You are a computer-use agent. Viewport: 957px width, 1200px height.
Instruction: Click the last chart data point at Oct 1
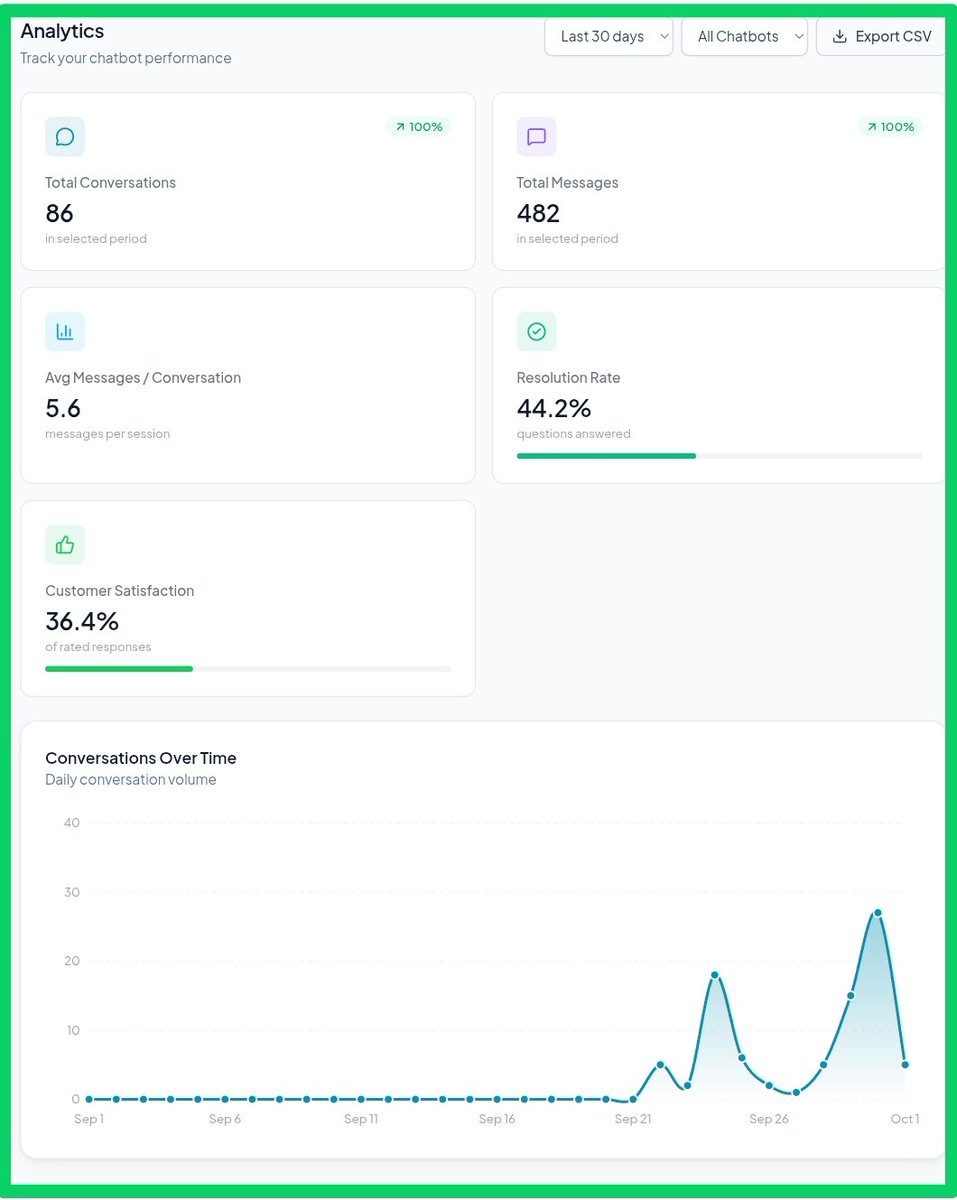(x=905, y=1064)
